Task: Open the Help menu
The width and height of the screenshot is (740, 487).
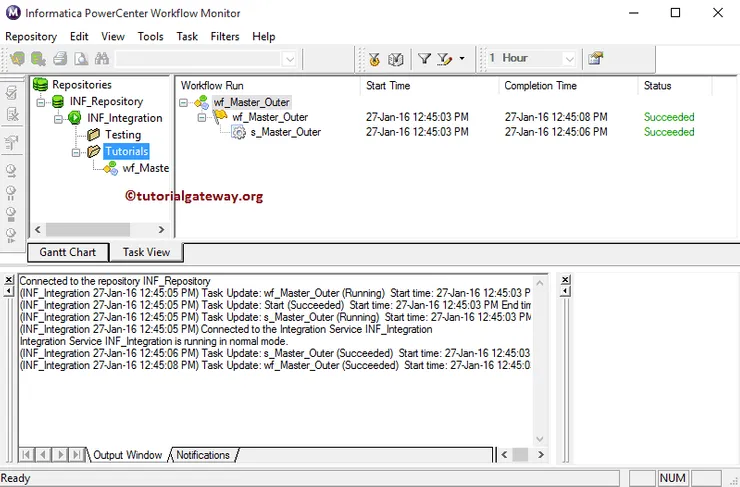Action: point(264,36)
